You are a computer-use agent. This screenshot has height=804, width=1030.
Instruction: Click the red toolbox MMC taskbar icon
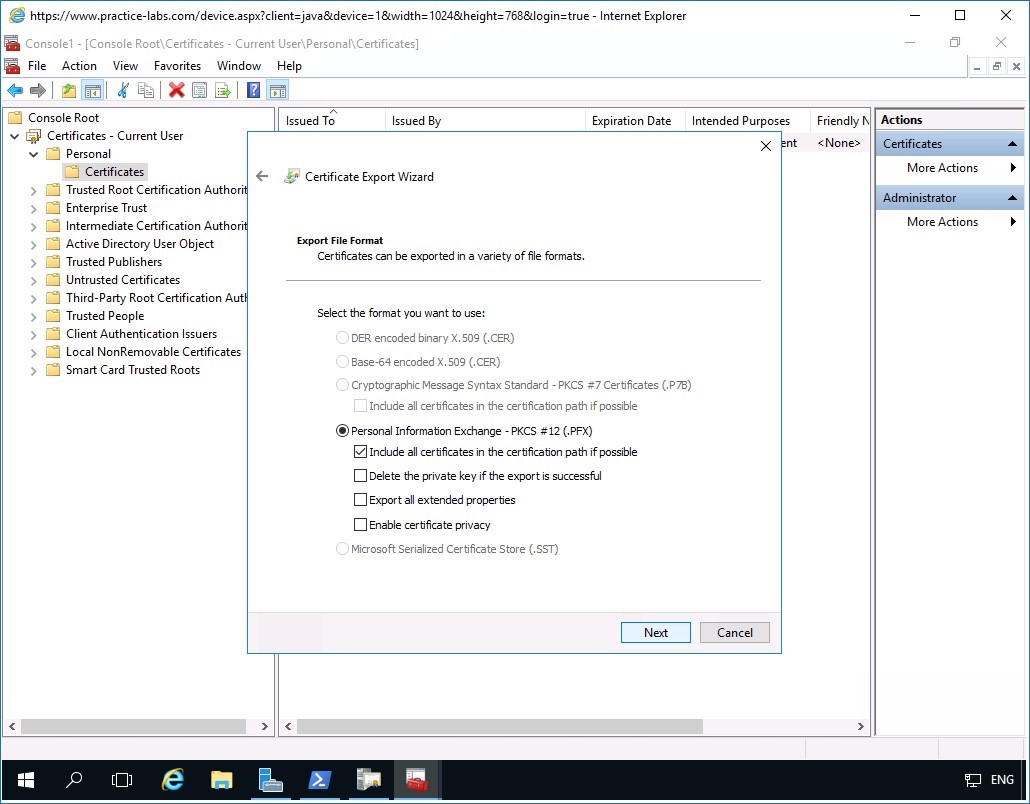[x=417, y=780]
